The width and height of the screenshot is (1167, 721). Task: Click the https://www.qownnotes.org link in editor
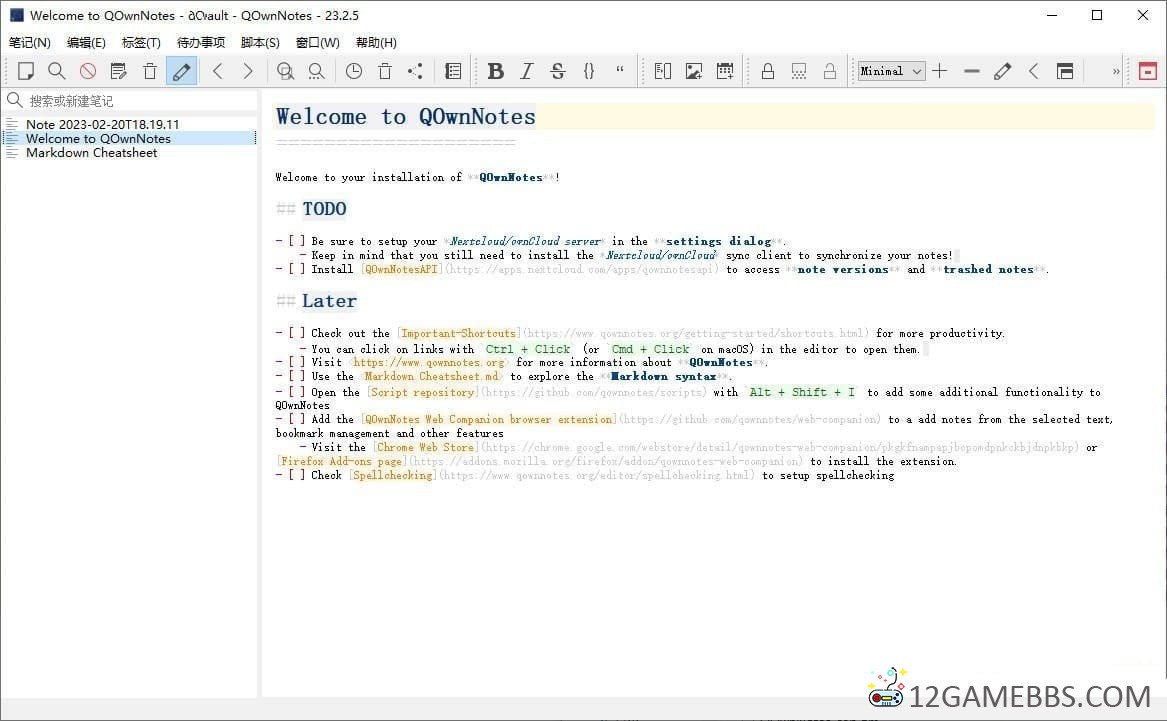pyautogui.click(x=428, y=362)
